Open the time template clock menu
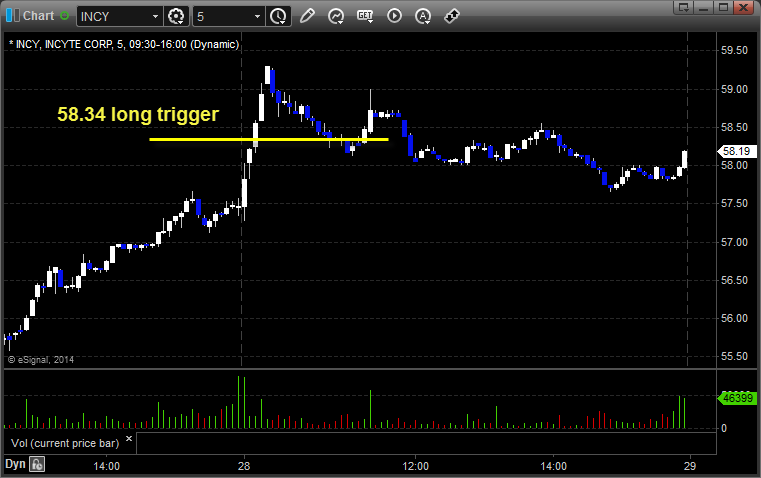Screen dimensions: 761x478 pyautogui.click(x=278, y=16)
